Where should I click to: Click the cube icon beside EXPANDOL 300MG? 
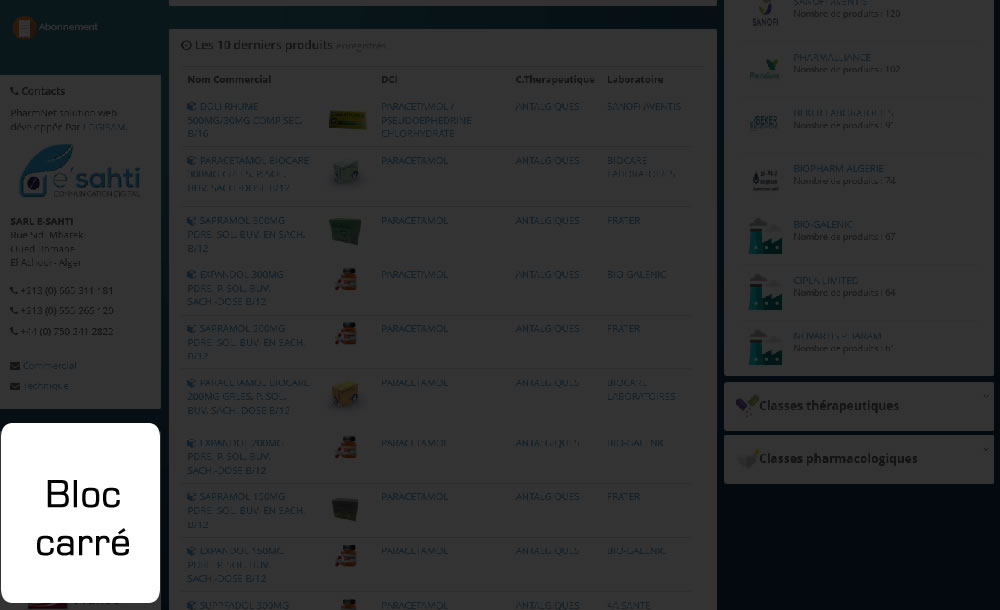(x=191, y=274)
